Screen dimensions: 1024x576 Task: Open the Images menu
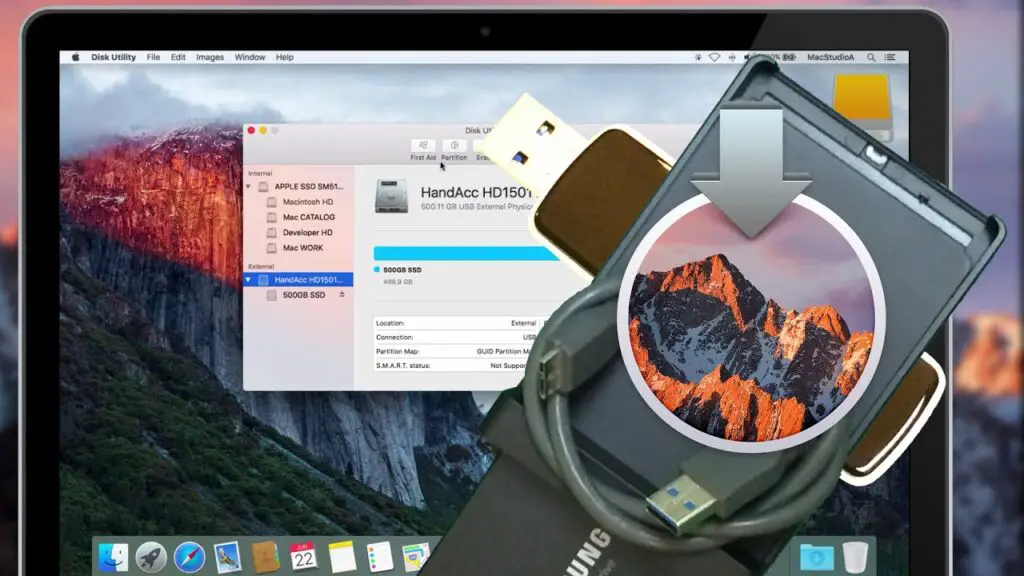point(210,57)
